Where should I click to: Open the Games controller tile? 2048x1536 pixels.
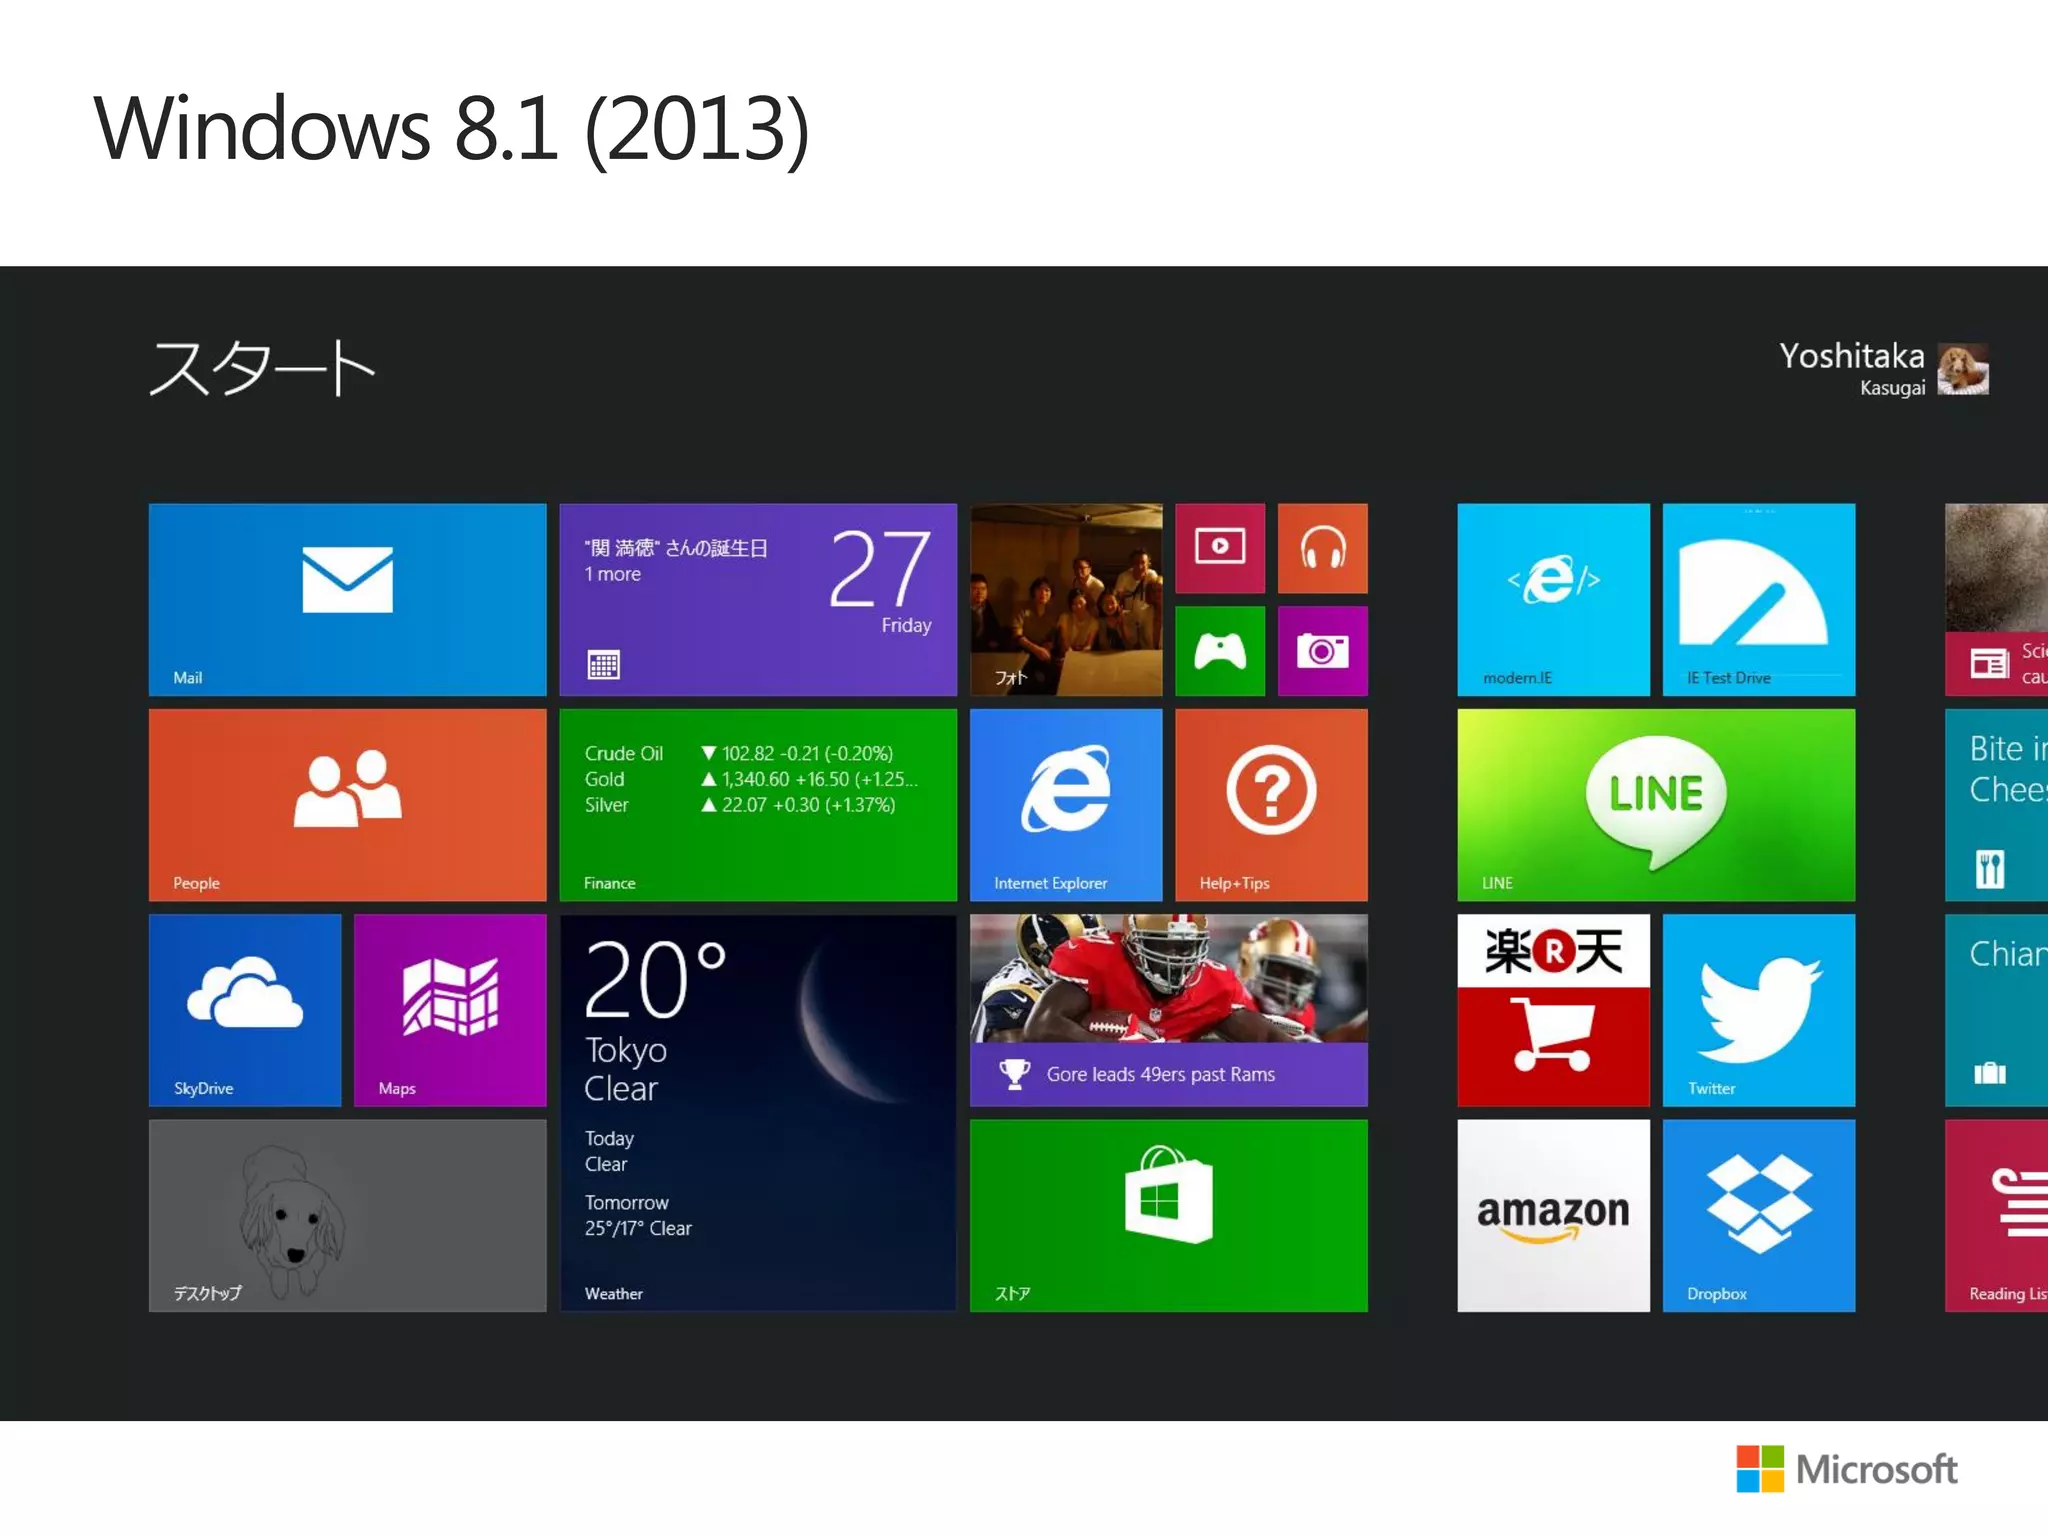coord(1220,651)
